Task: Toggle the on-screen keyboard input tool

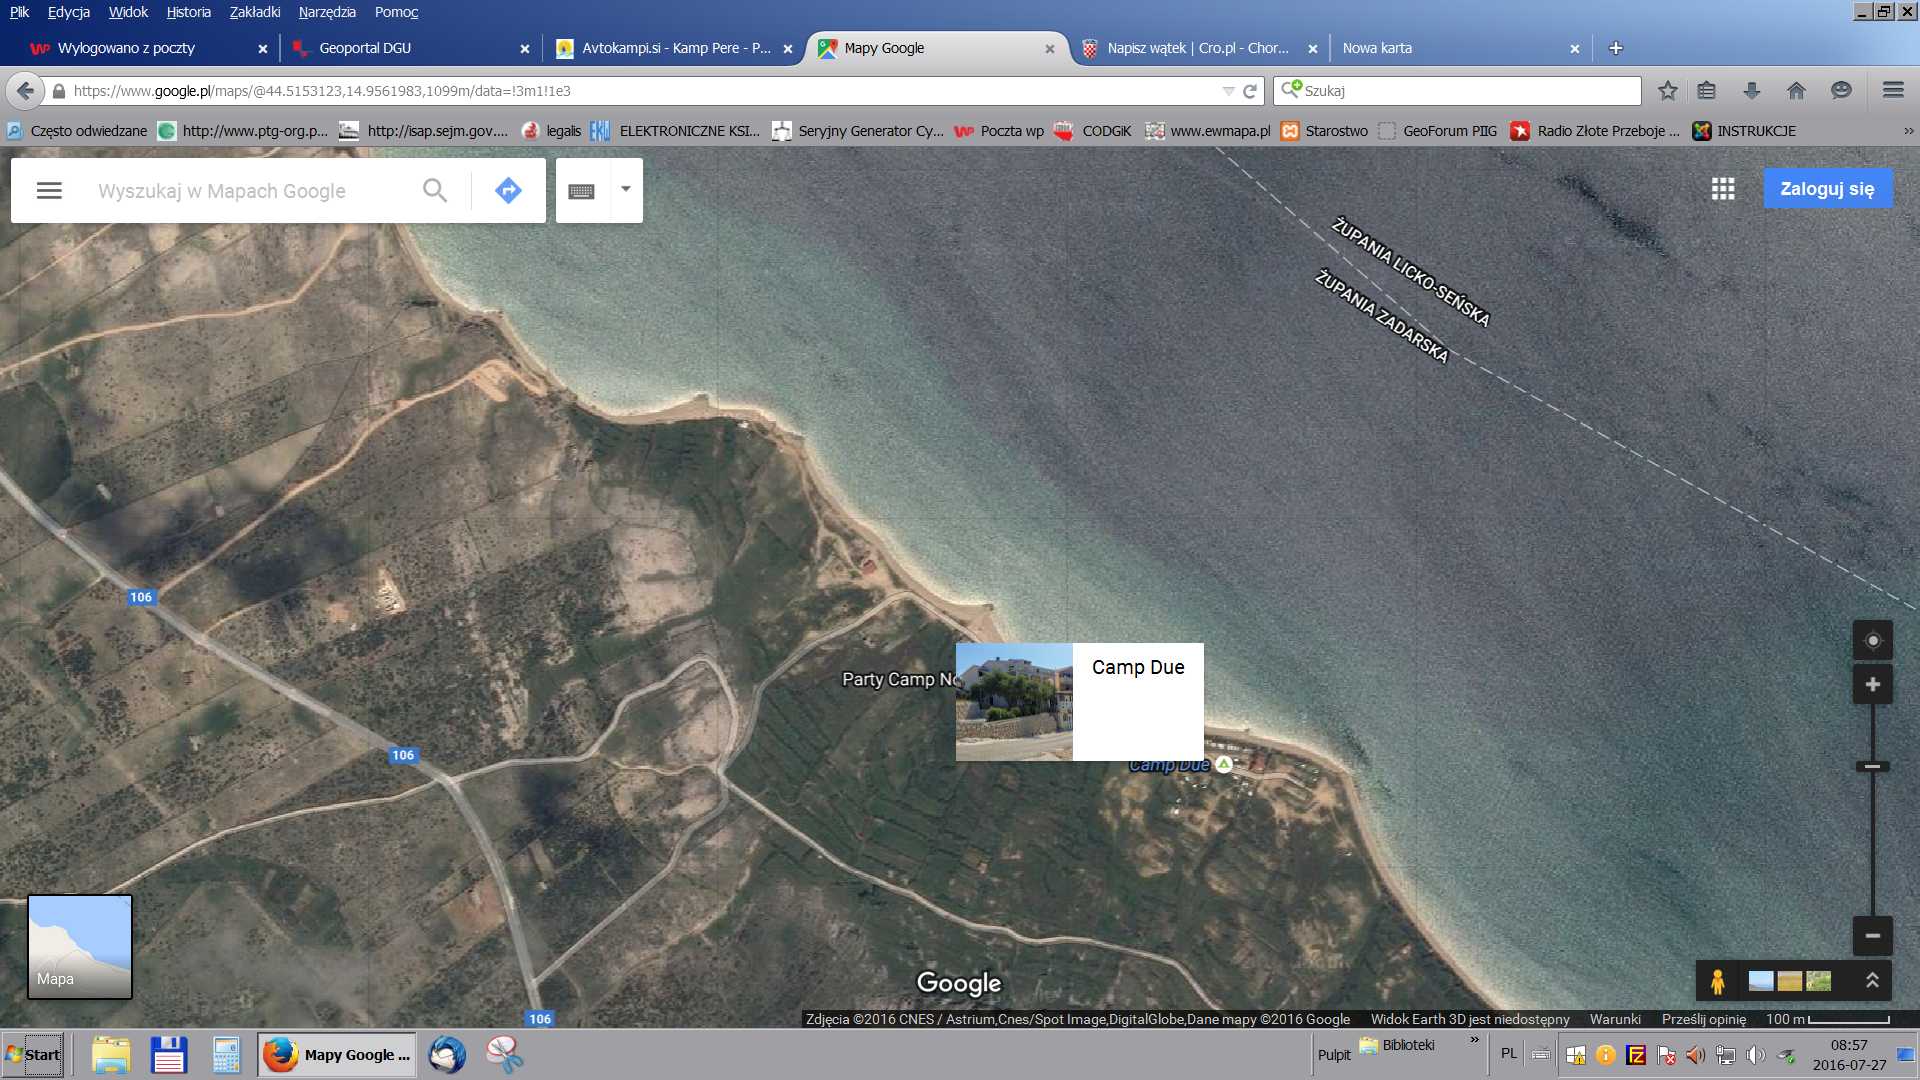Action: coord(581,190)
